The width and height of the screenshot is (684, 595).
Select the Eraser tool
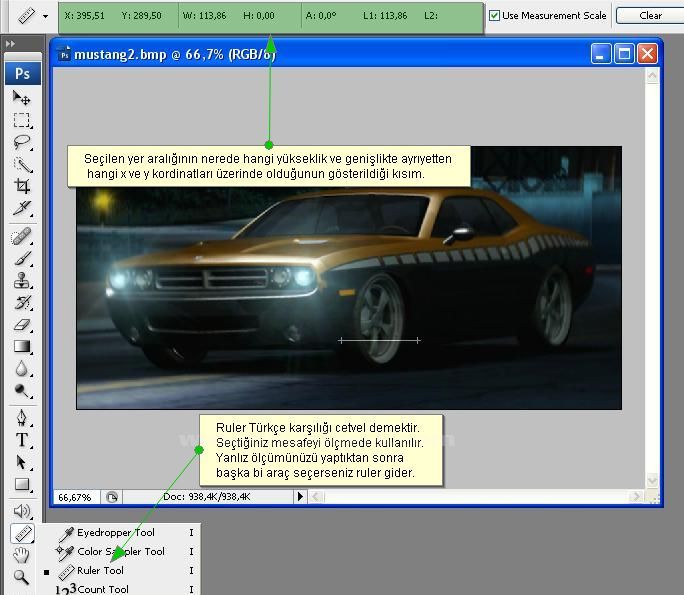coord(22,325)
